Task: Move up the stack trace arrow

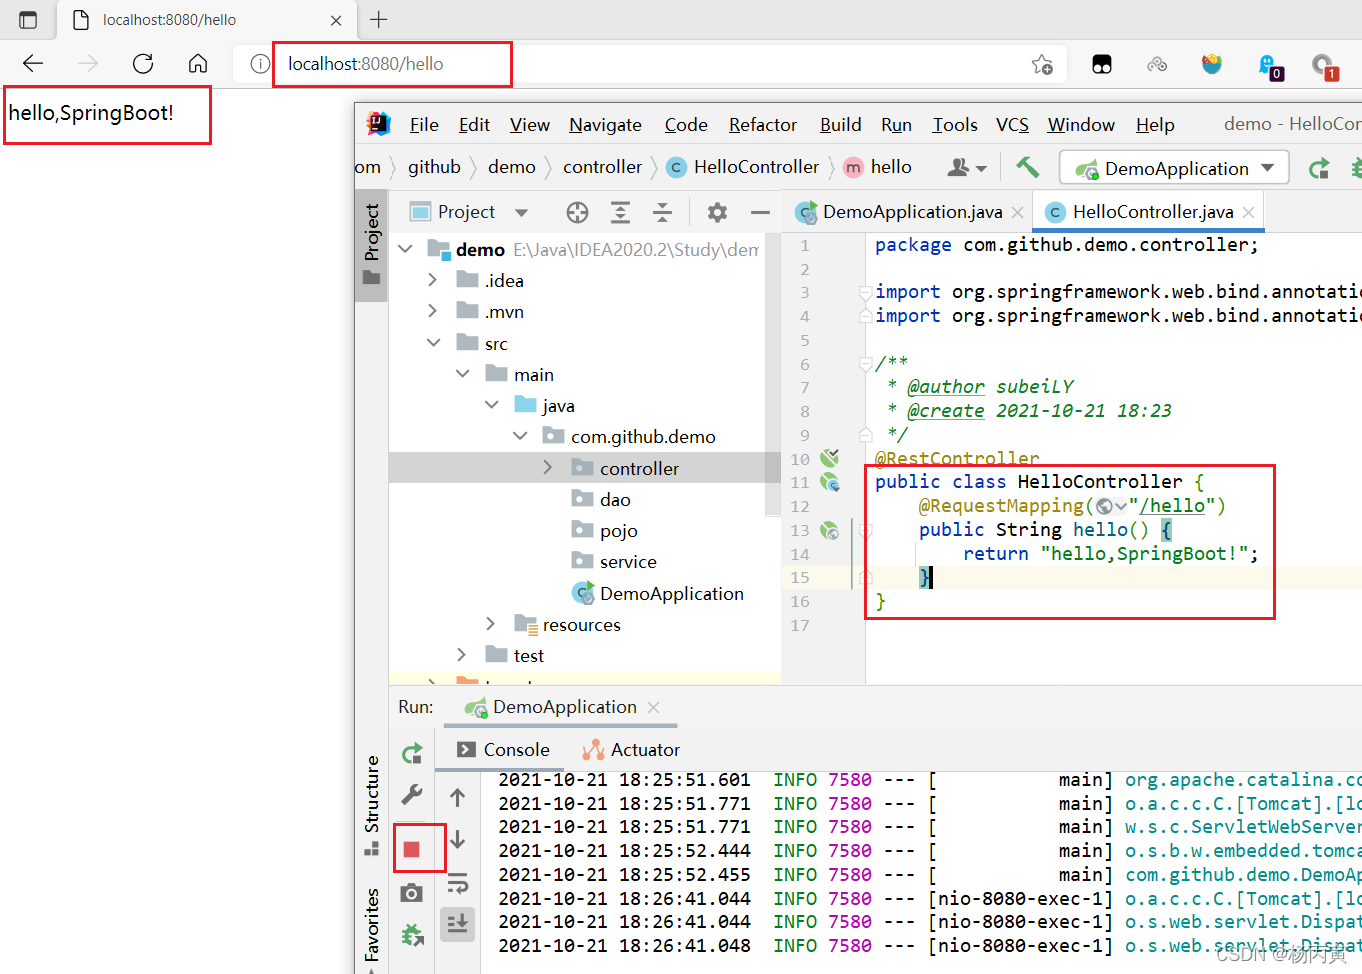Action: (x=457, y=797)
